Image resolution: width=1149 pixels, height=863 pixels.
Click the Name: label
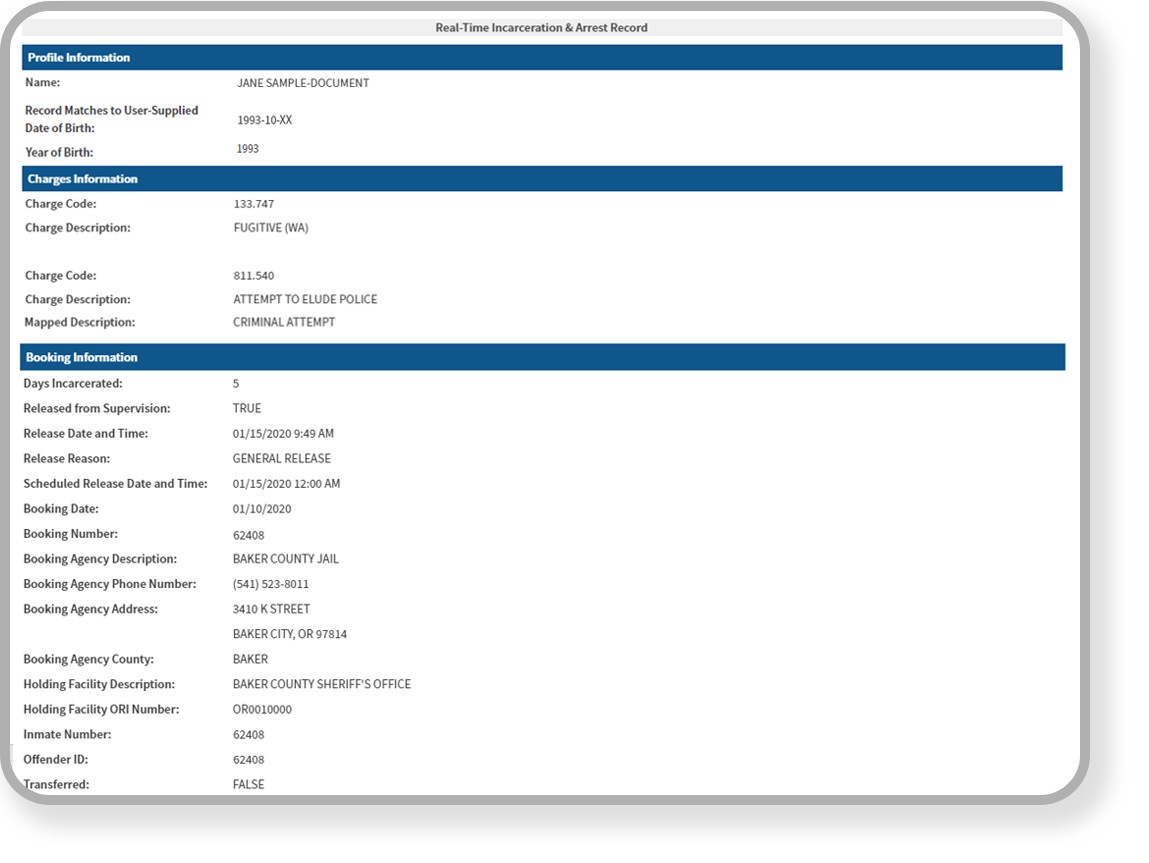point(43,83)
